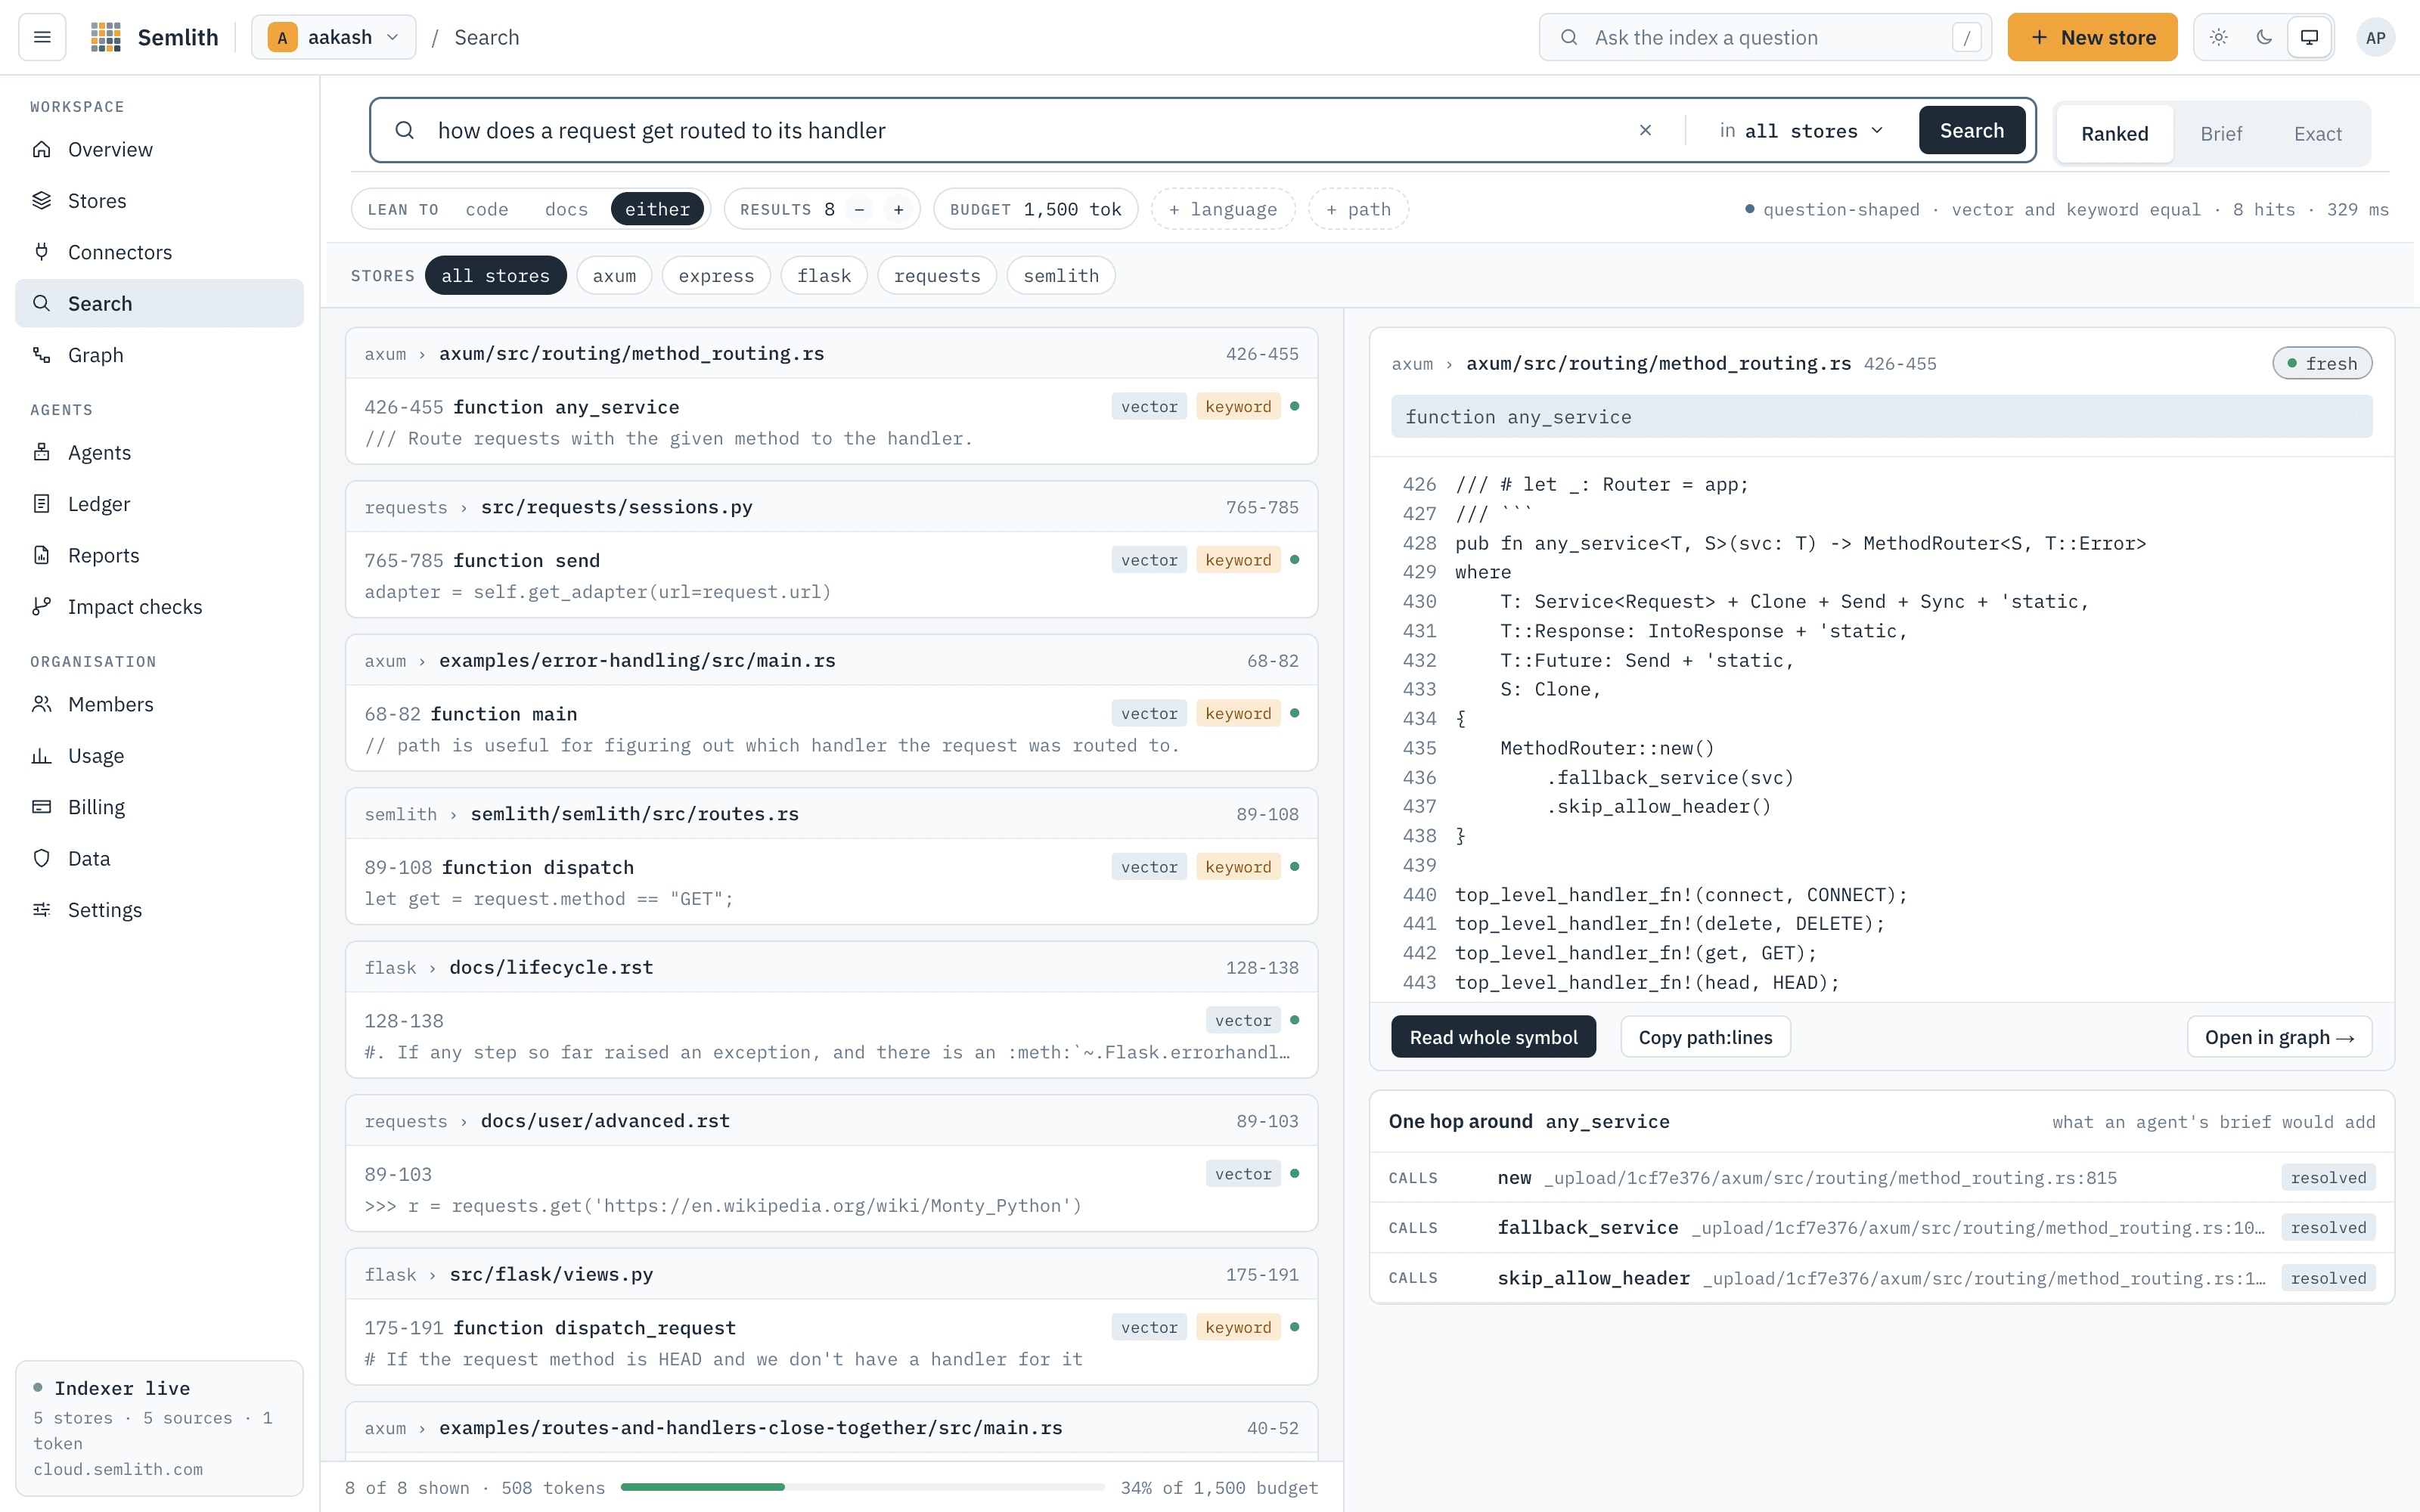Open the 'in all stores' dropdown
2420x1512 pixels.
1801,130
